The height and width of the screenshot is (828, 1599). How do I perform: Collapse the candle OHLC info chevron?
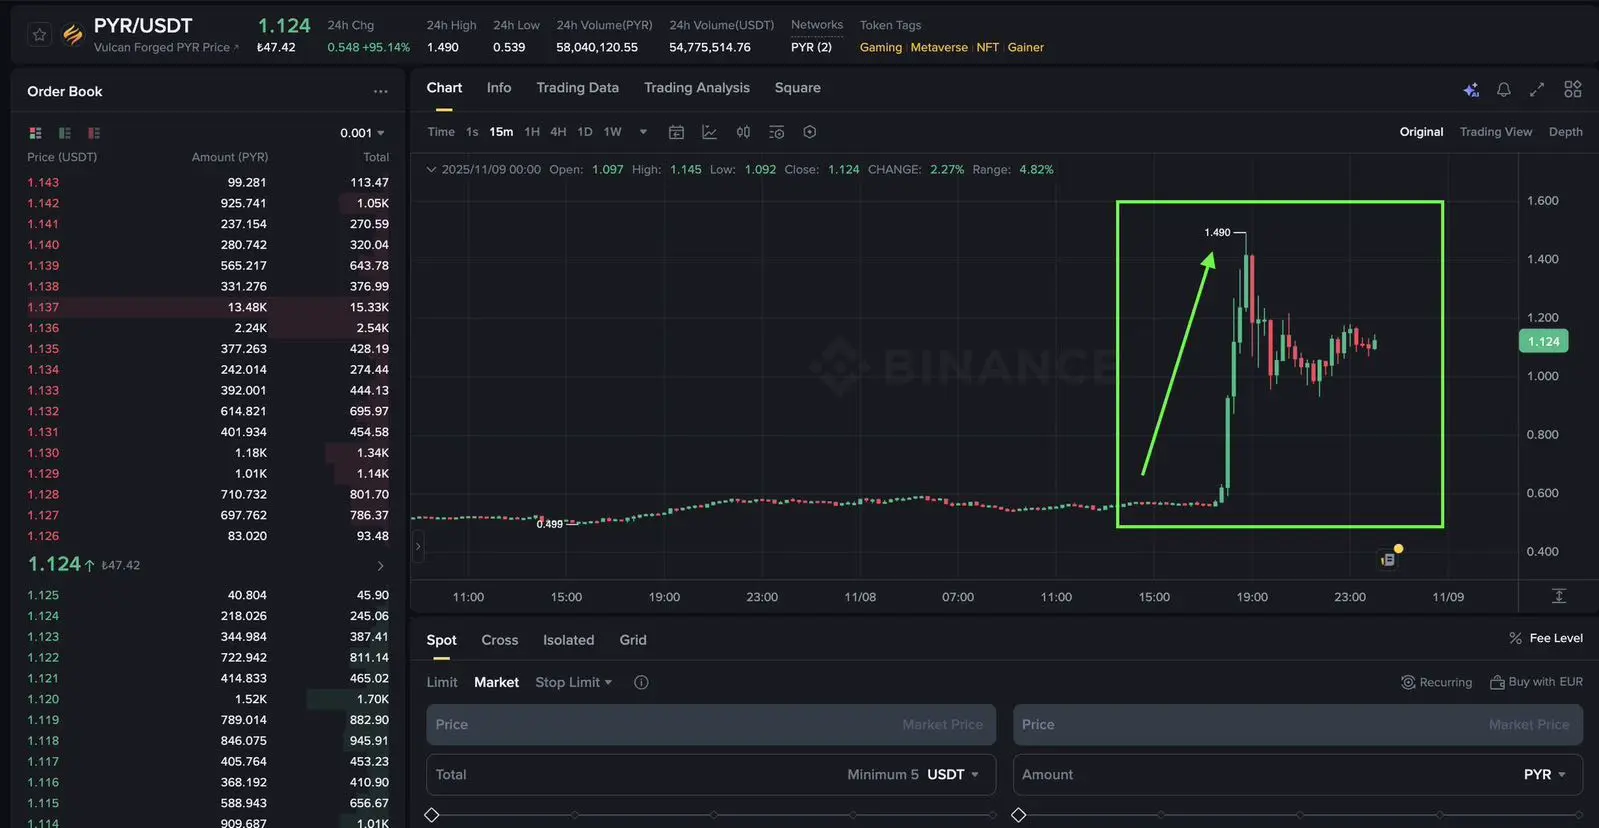coord(431,169)
